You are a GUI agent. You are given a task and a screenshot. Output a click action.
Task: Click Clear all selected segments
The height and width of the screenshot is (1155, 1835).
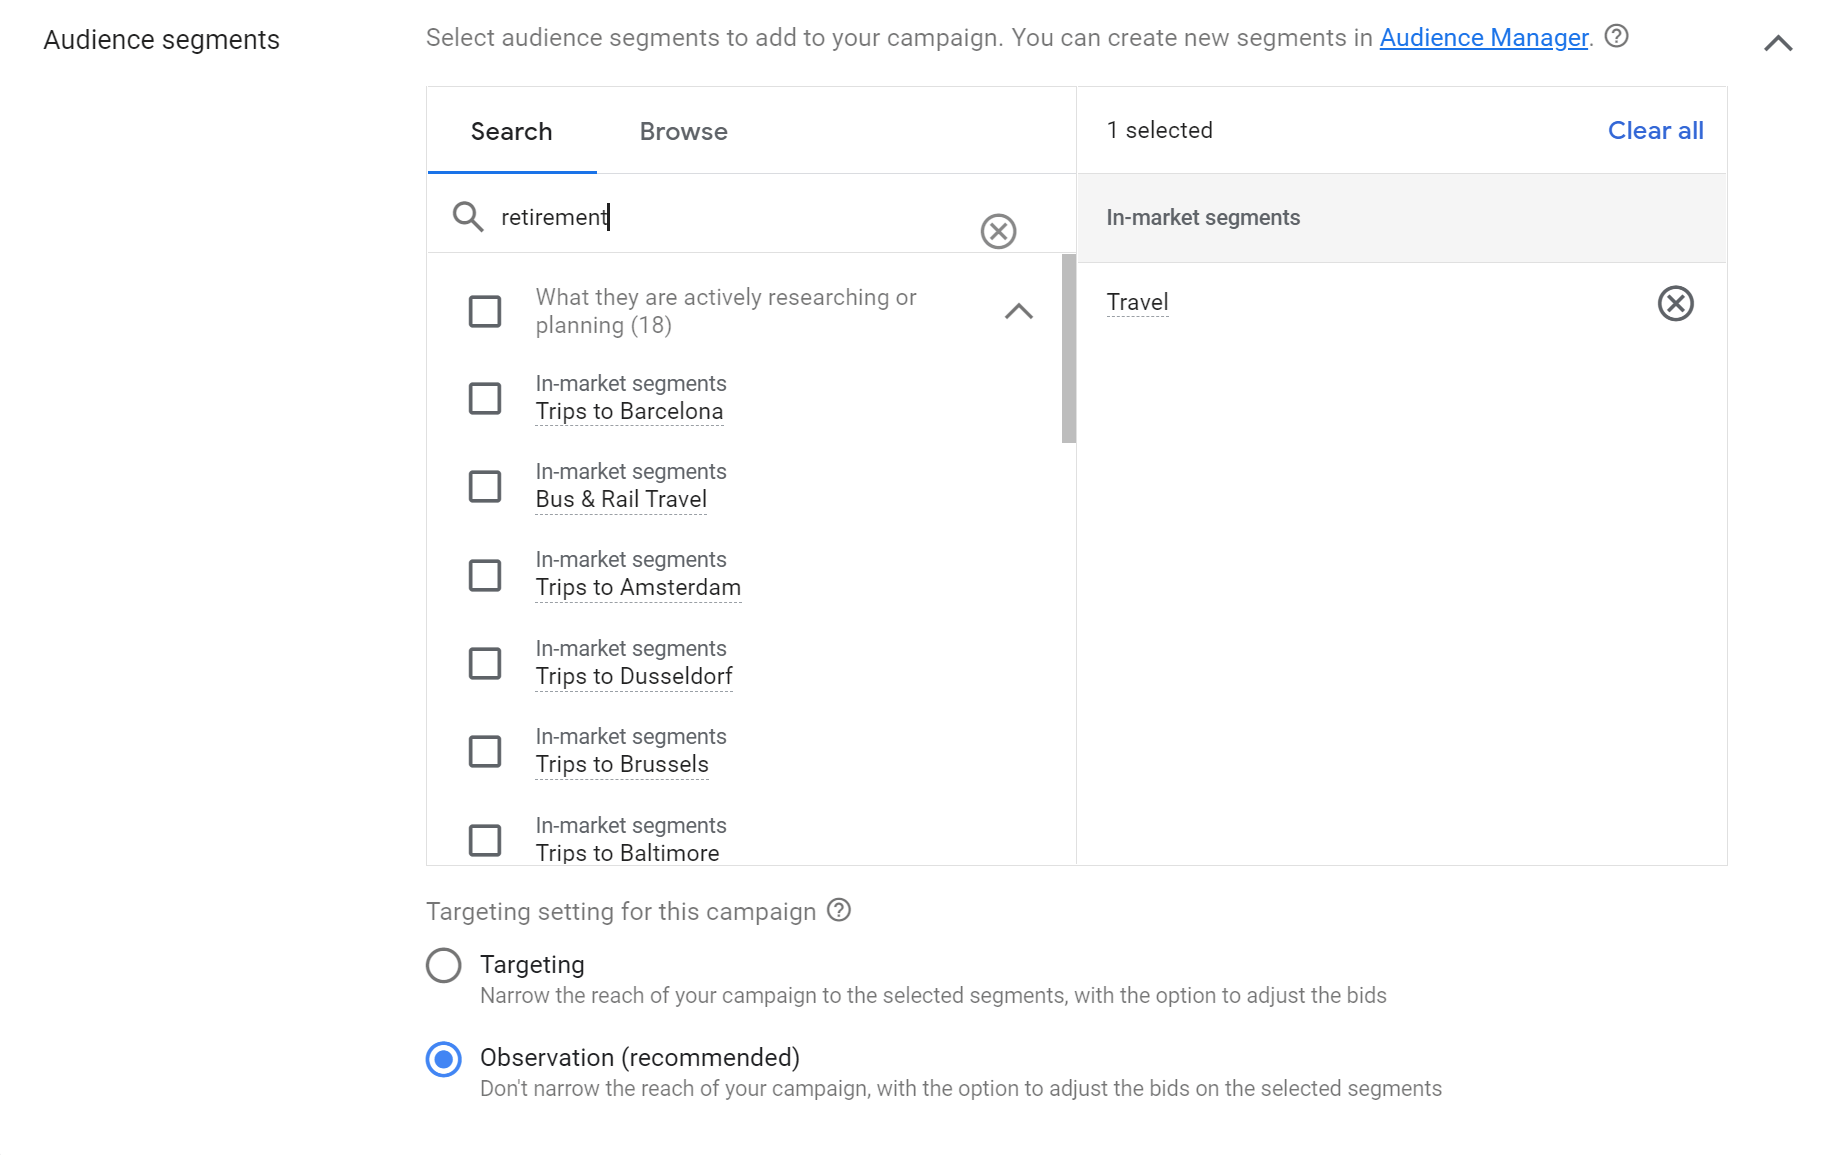pyautogui.click(x=1655, y=130)
